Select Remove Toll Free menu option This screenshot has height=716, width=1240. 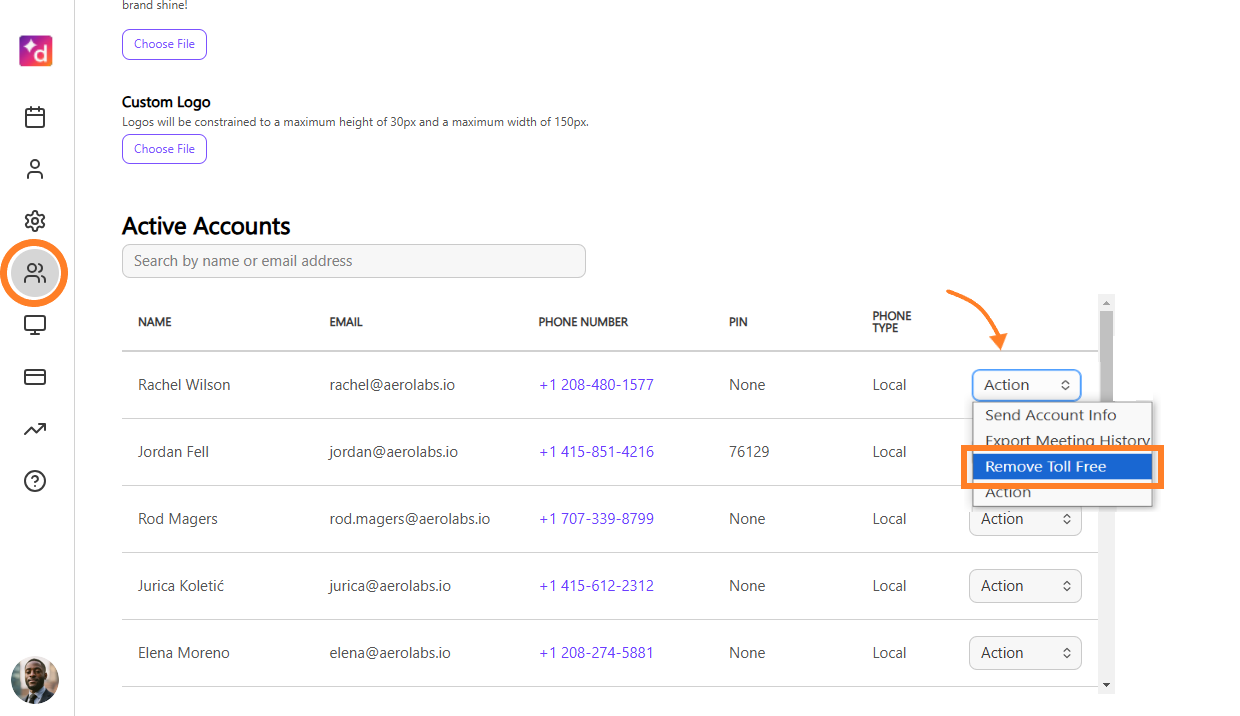(x=1062, y=467)
